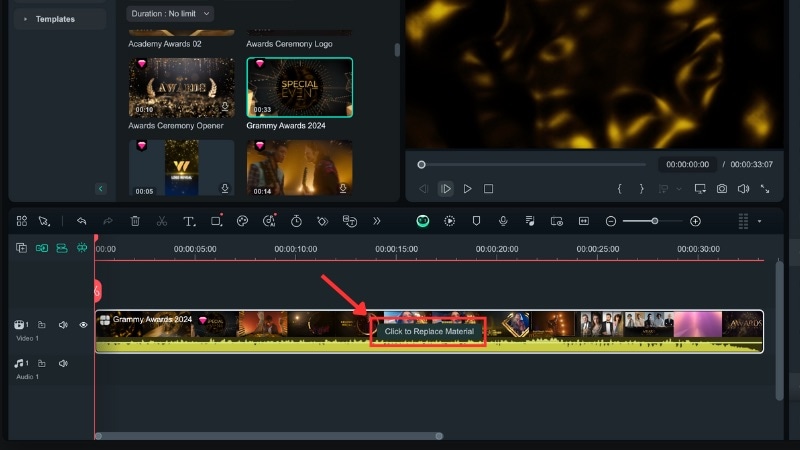Adjust preview volume speaker icon
This screenshot has height=450, width=800.
click(x=743, y=189)
